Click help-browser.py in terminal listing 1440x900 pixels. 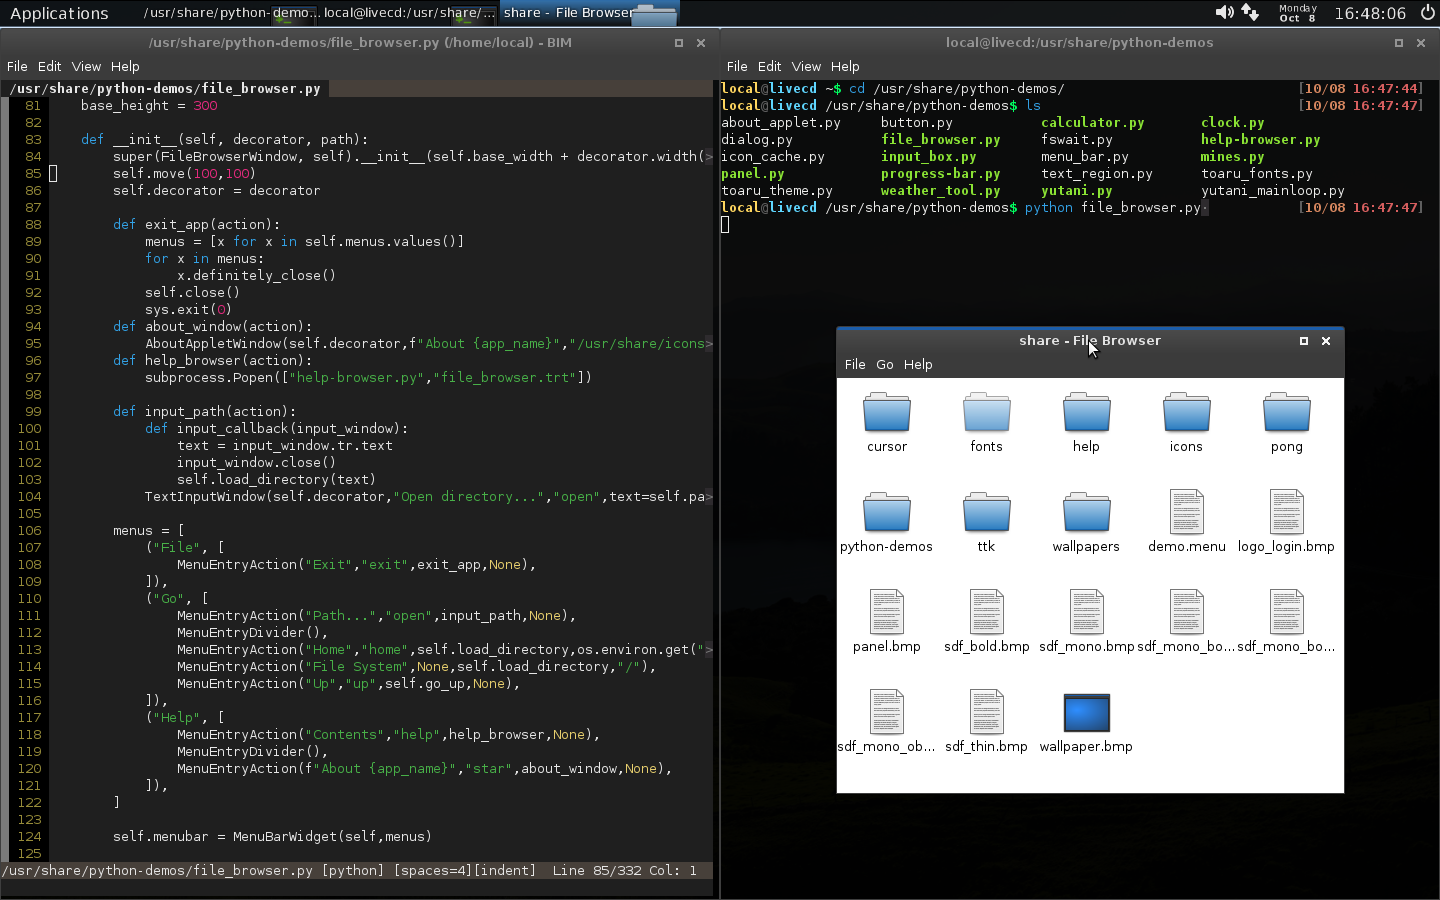click(1260, 139)
